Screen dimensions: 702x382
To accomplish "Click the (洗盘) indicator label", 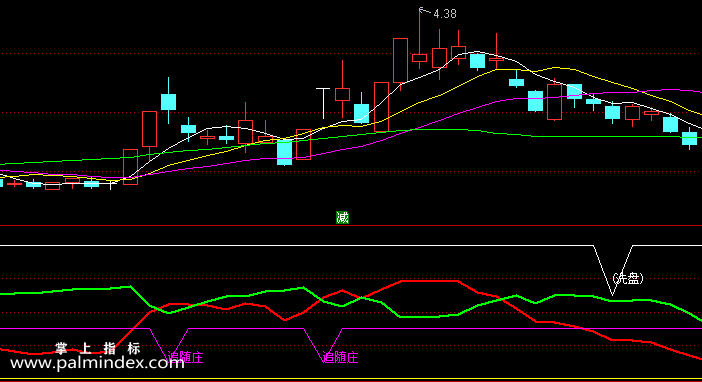I will click(628, 279).
